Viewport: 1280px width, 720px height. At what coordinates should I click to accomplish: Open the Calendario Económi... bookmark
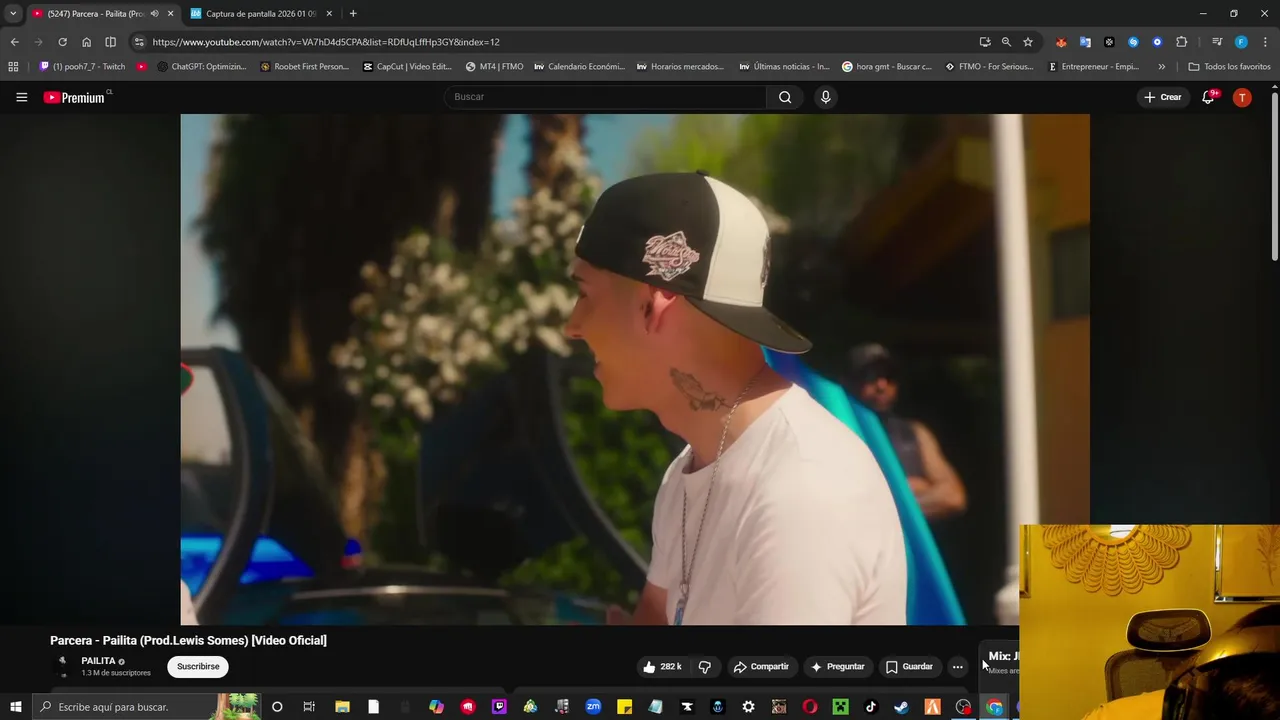tap(580, 67)
